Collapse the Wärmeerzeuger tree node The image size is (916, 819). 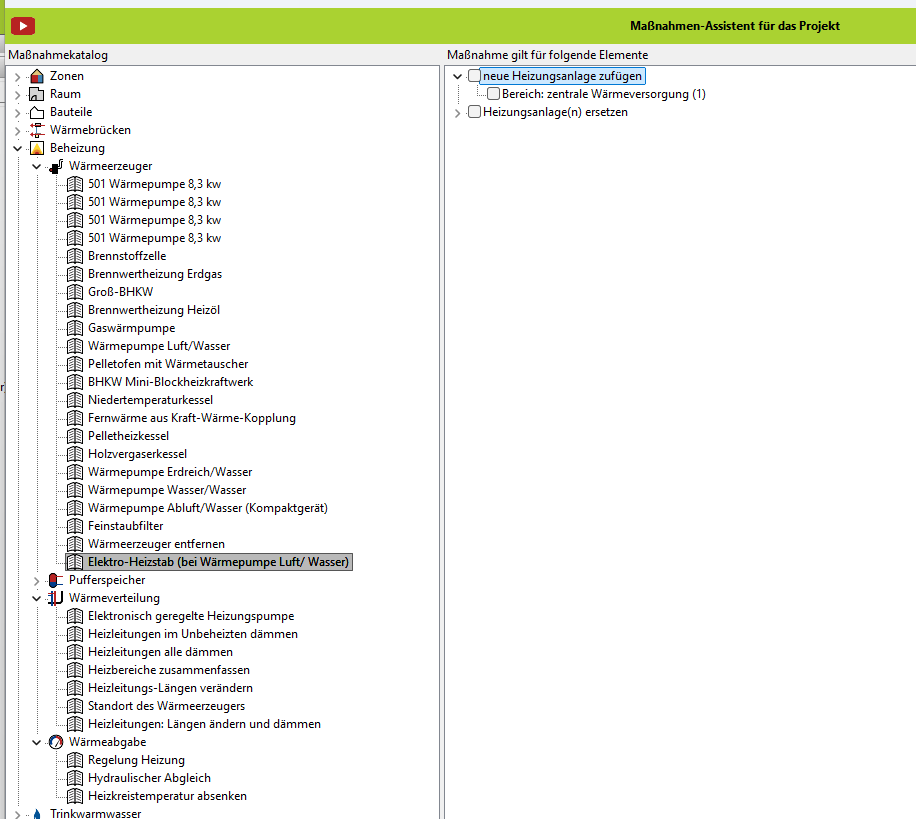[37, 166]
